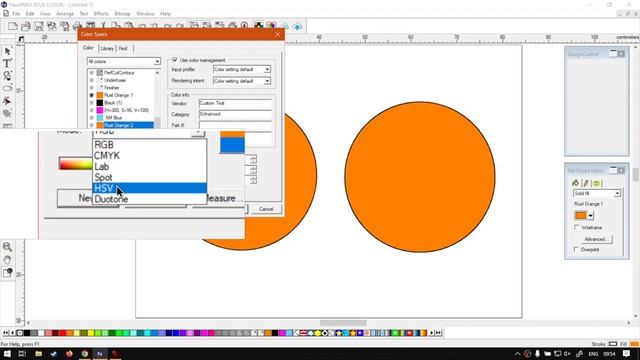Open the Bitmap menu

point(122,13)
